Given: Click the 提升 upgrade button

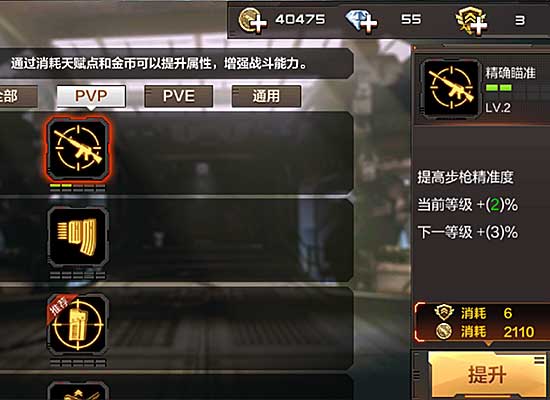Looking at the screenshot, I should click(487, 374).
